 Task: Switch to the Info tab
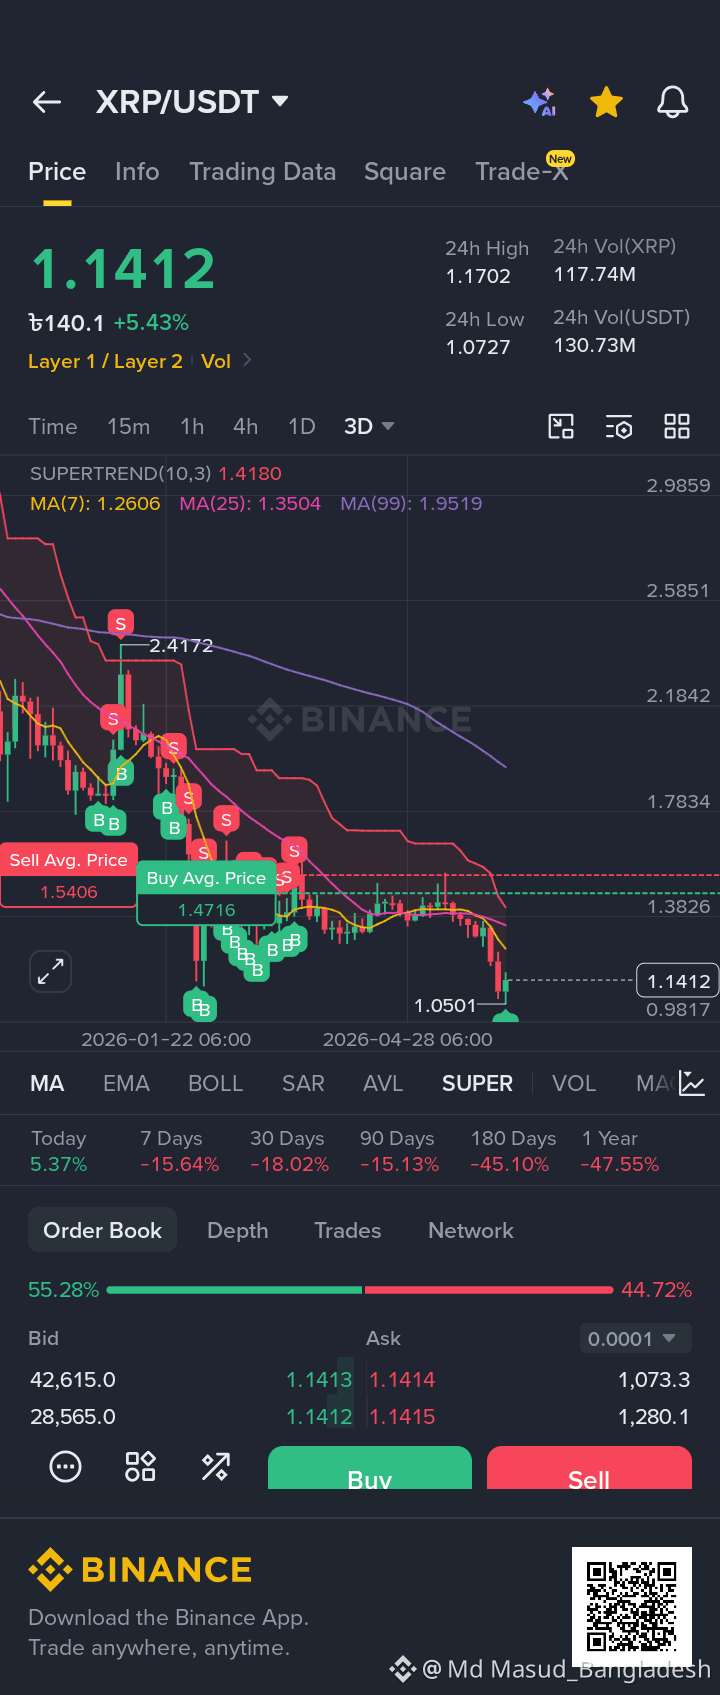137,172
